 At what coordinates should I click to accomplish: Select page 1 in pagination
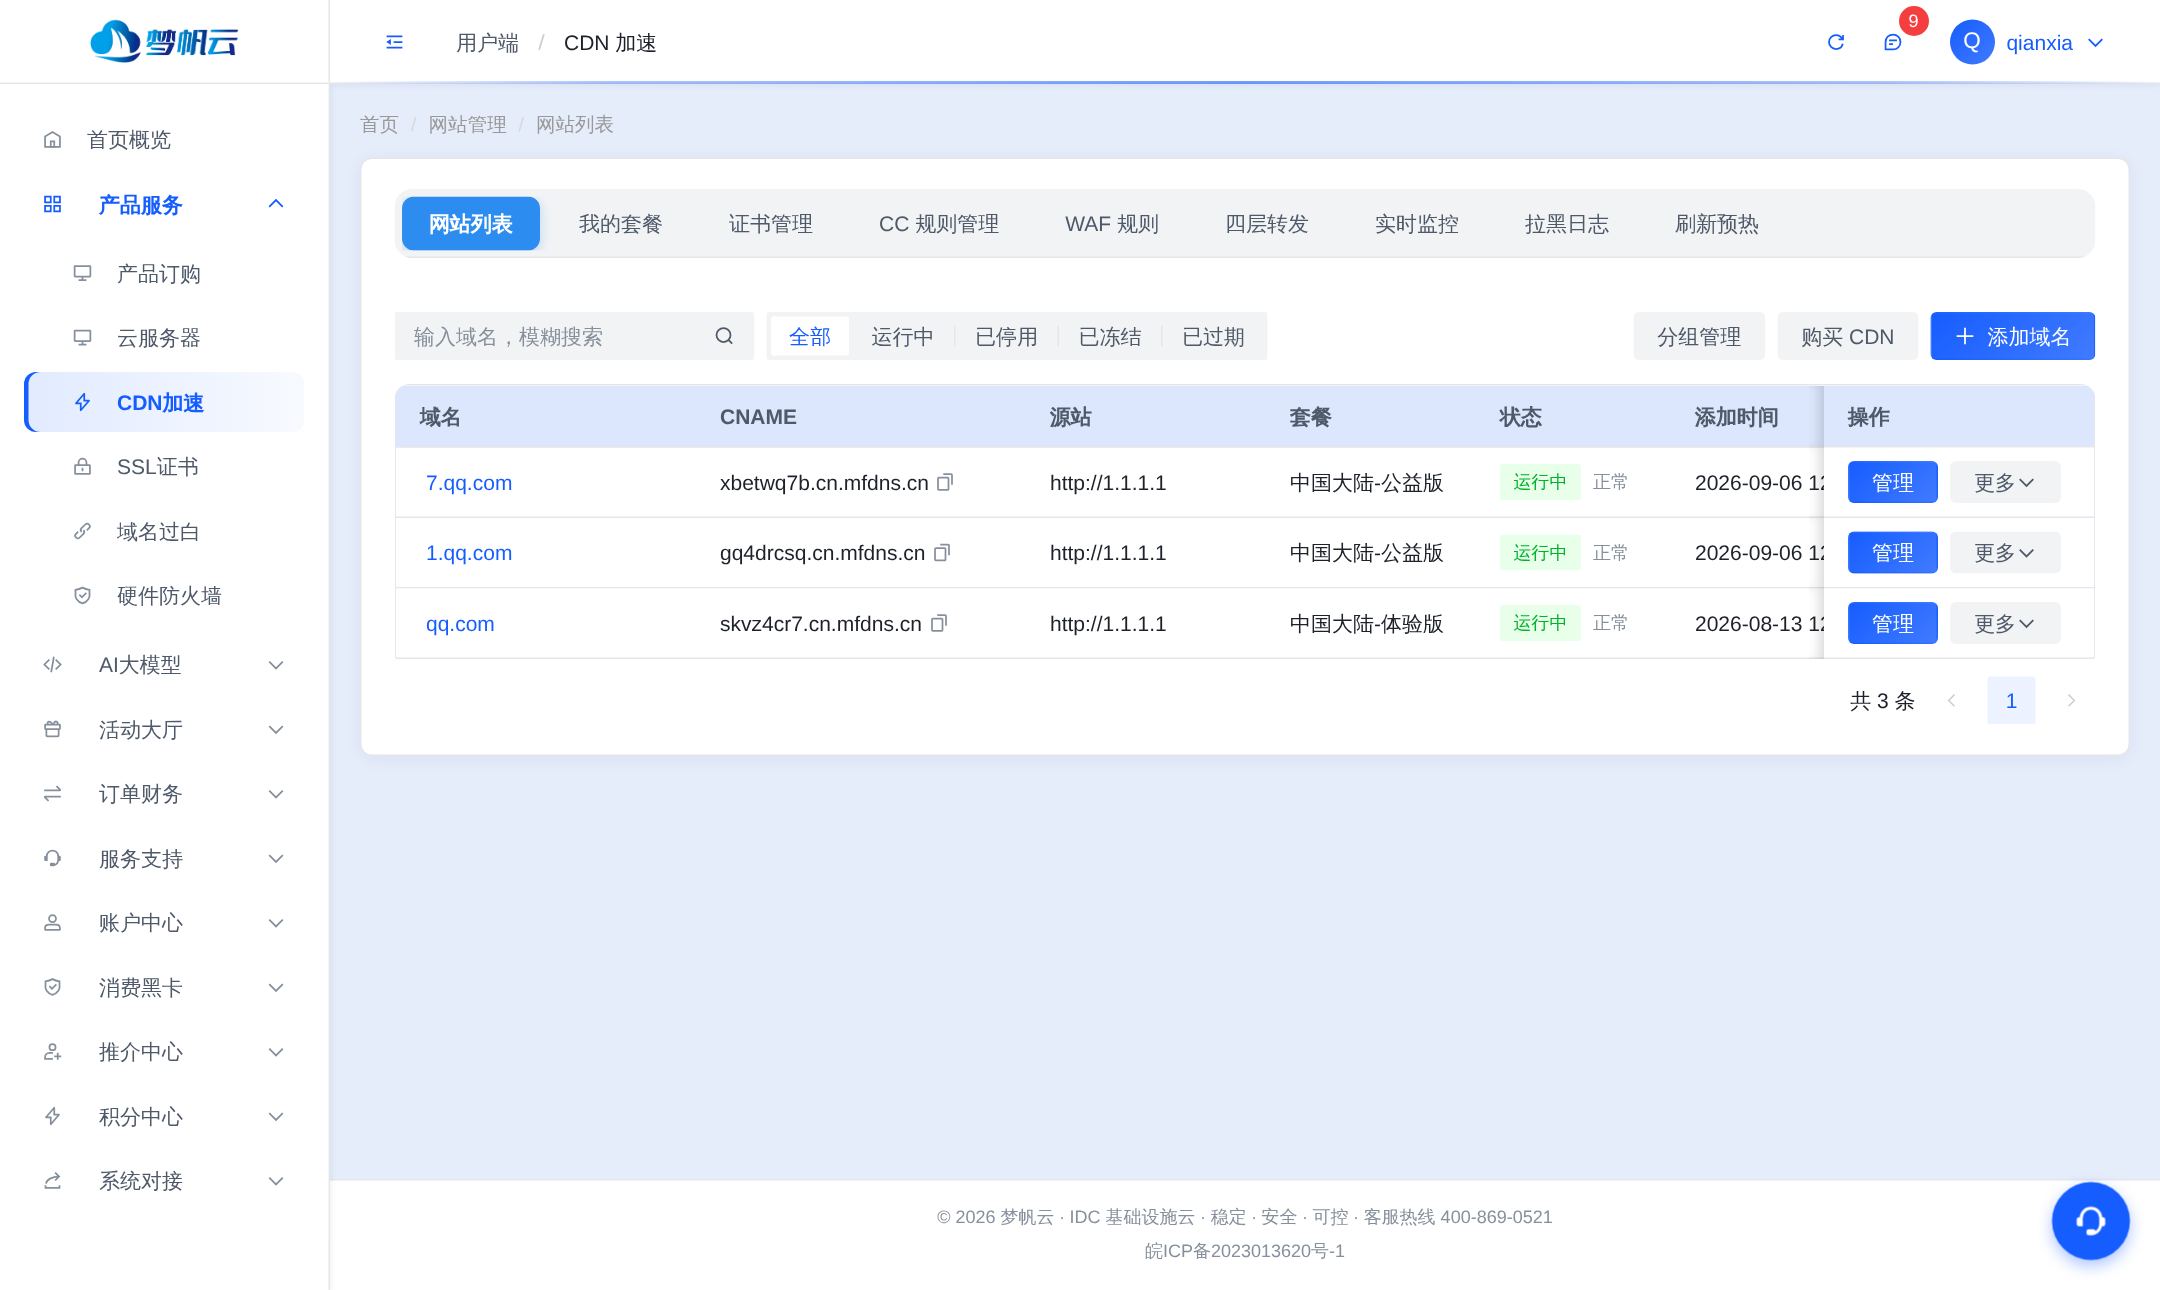point(2011,700)
